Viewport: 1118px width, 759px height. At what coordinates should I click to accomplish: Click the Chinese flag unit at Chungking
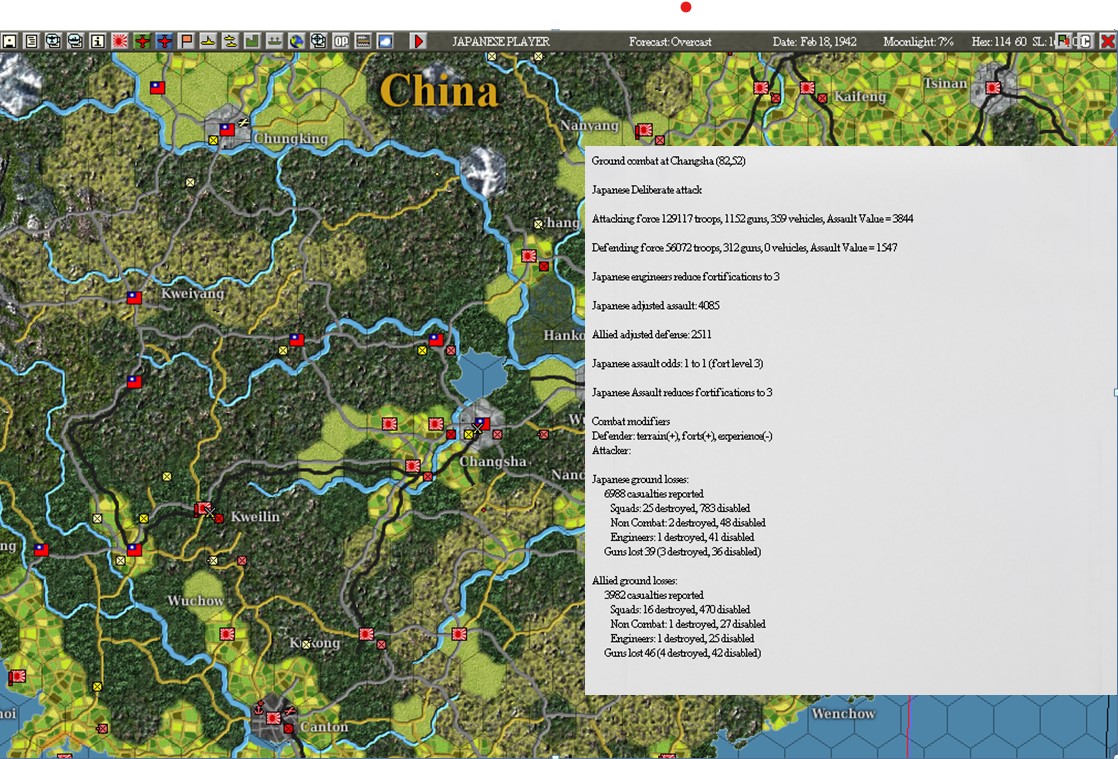[227, 130]
